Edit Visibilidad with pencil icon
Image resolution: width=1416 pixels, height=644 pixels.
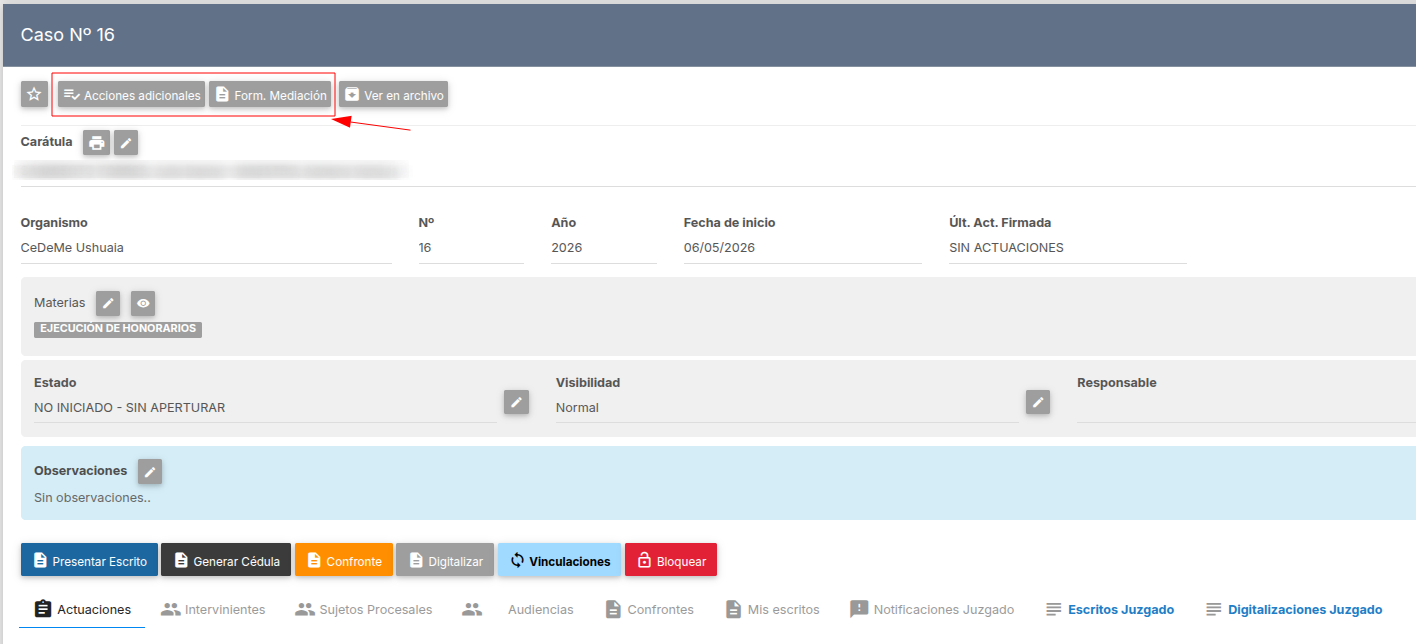click(x=1038, y=402)
